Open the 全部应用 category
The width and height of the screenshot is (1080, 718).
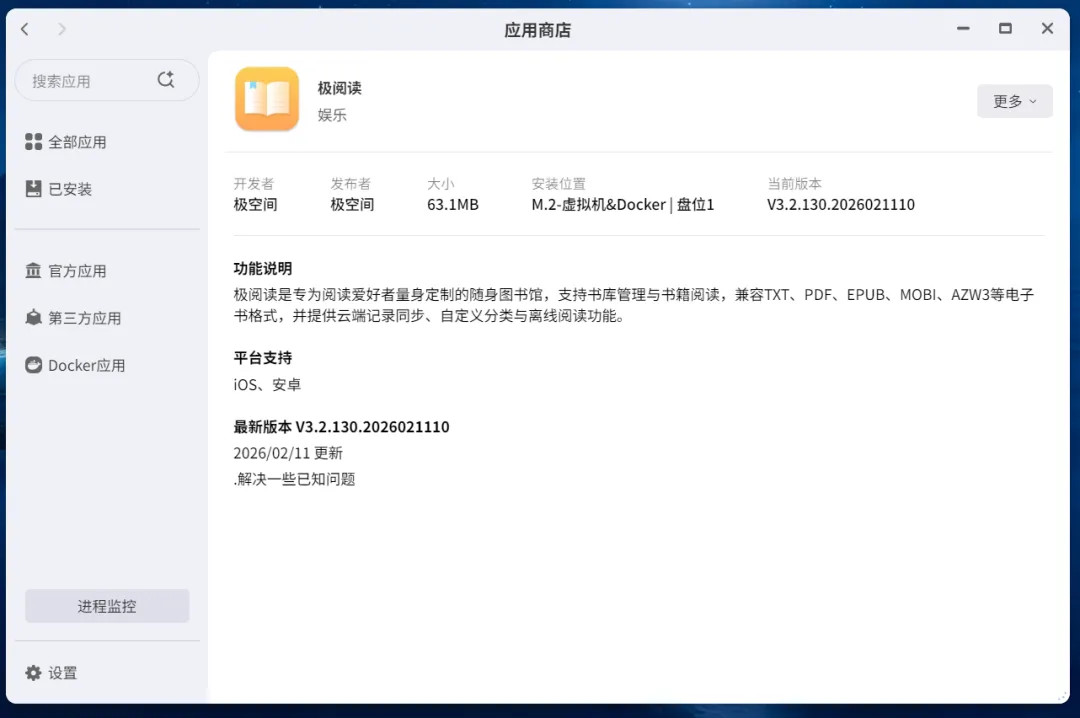(66, 142)
